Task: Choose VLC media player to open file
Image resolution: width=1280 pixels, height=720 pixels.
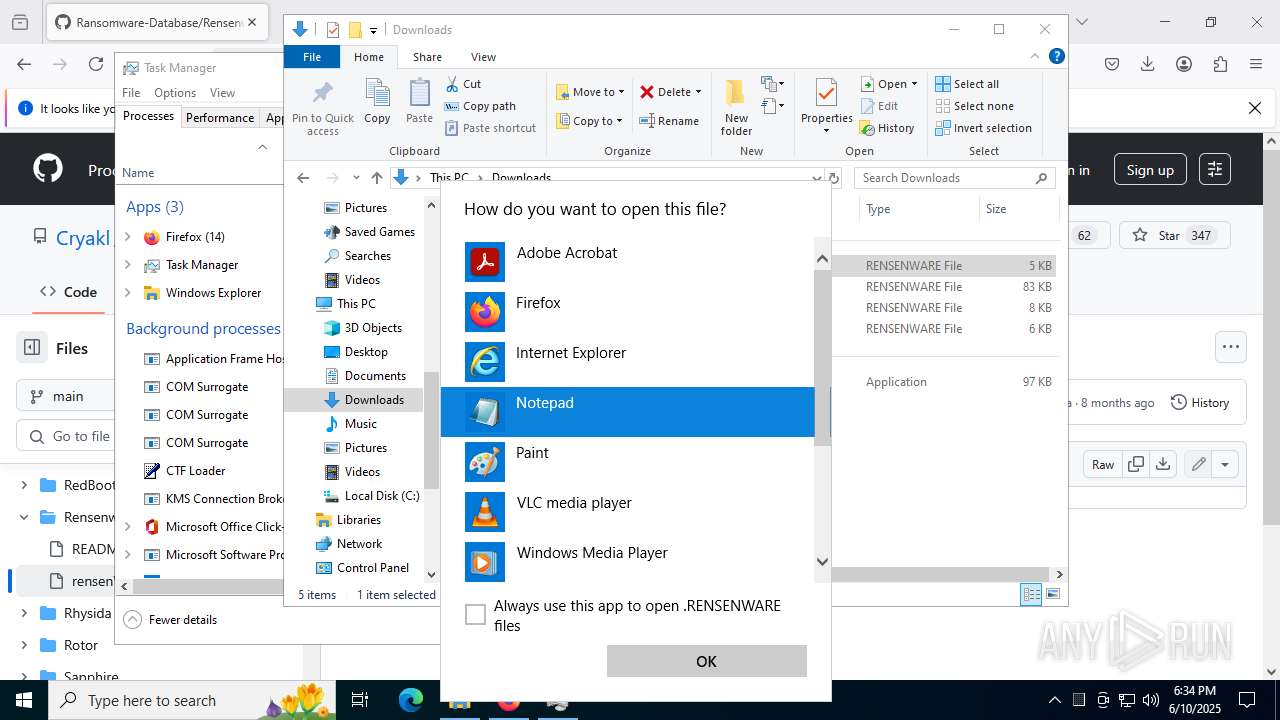Action: click(x=628, y=512)
